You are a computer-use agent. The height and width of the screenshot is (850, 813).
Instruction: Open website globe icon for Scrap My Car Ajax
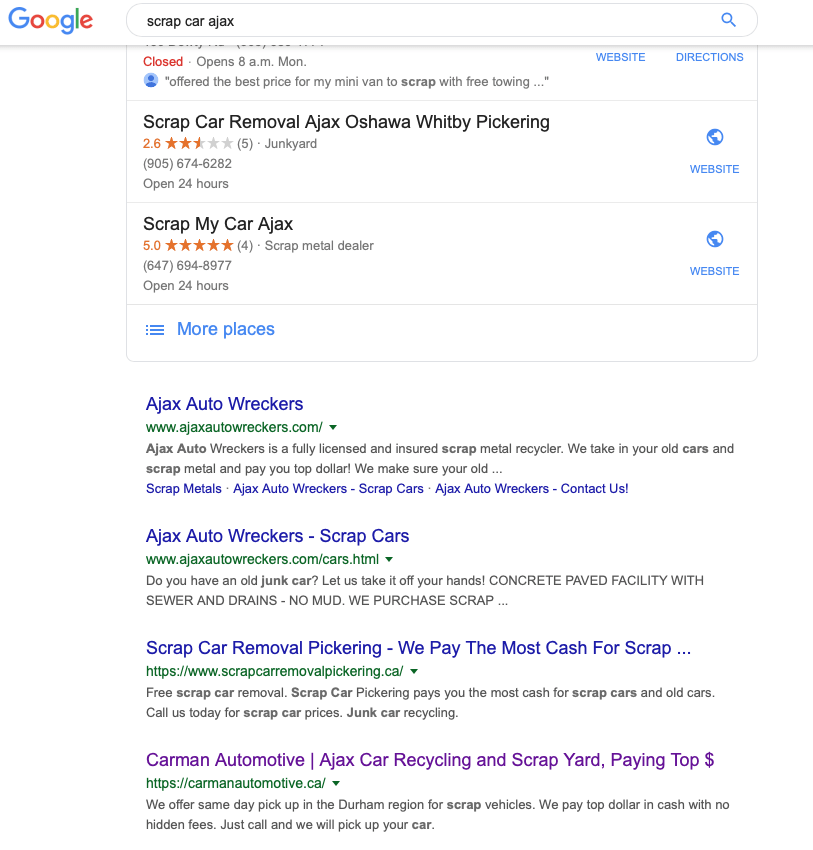pyautogui.click(x=714, y=239)
